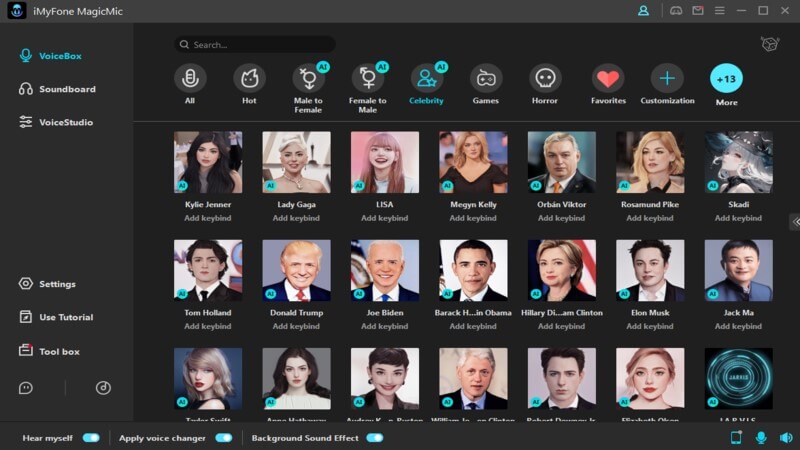The image size is (800, 450).
Task: Open the Favorites heart category
Action: pos(608,78)
